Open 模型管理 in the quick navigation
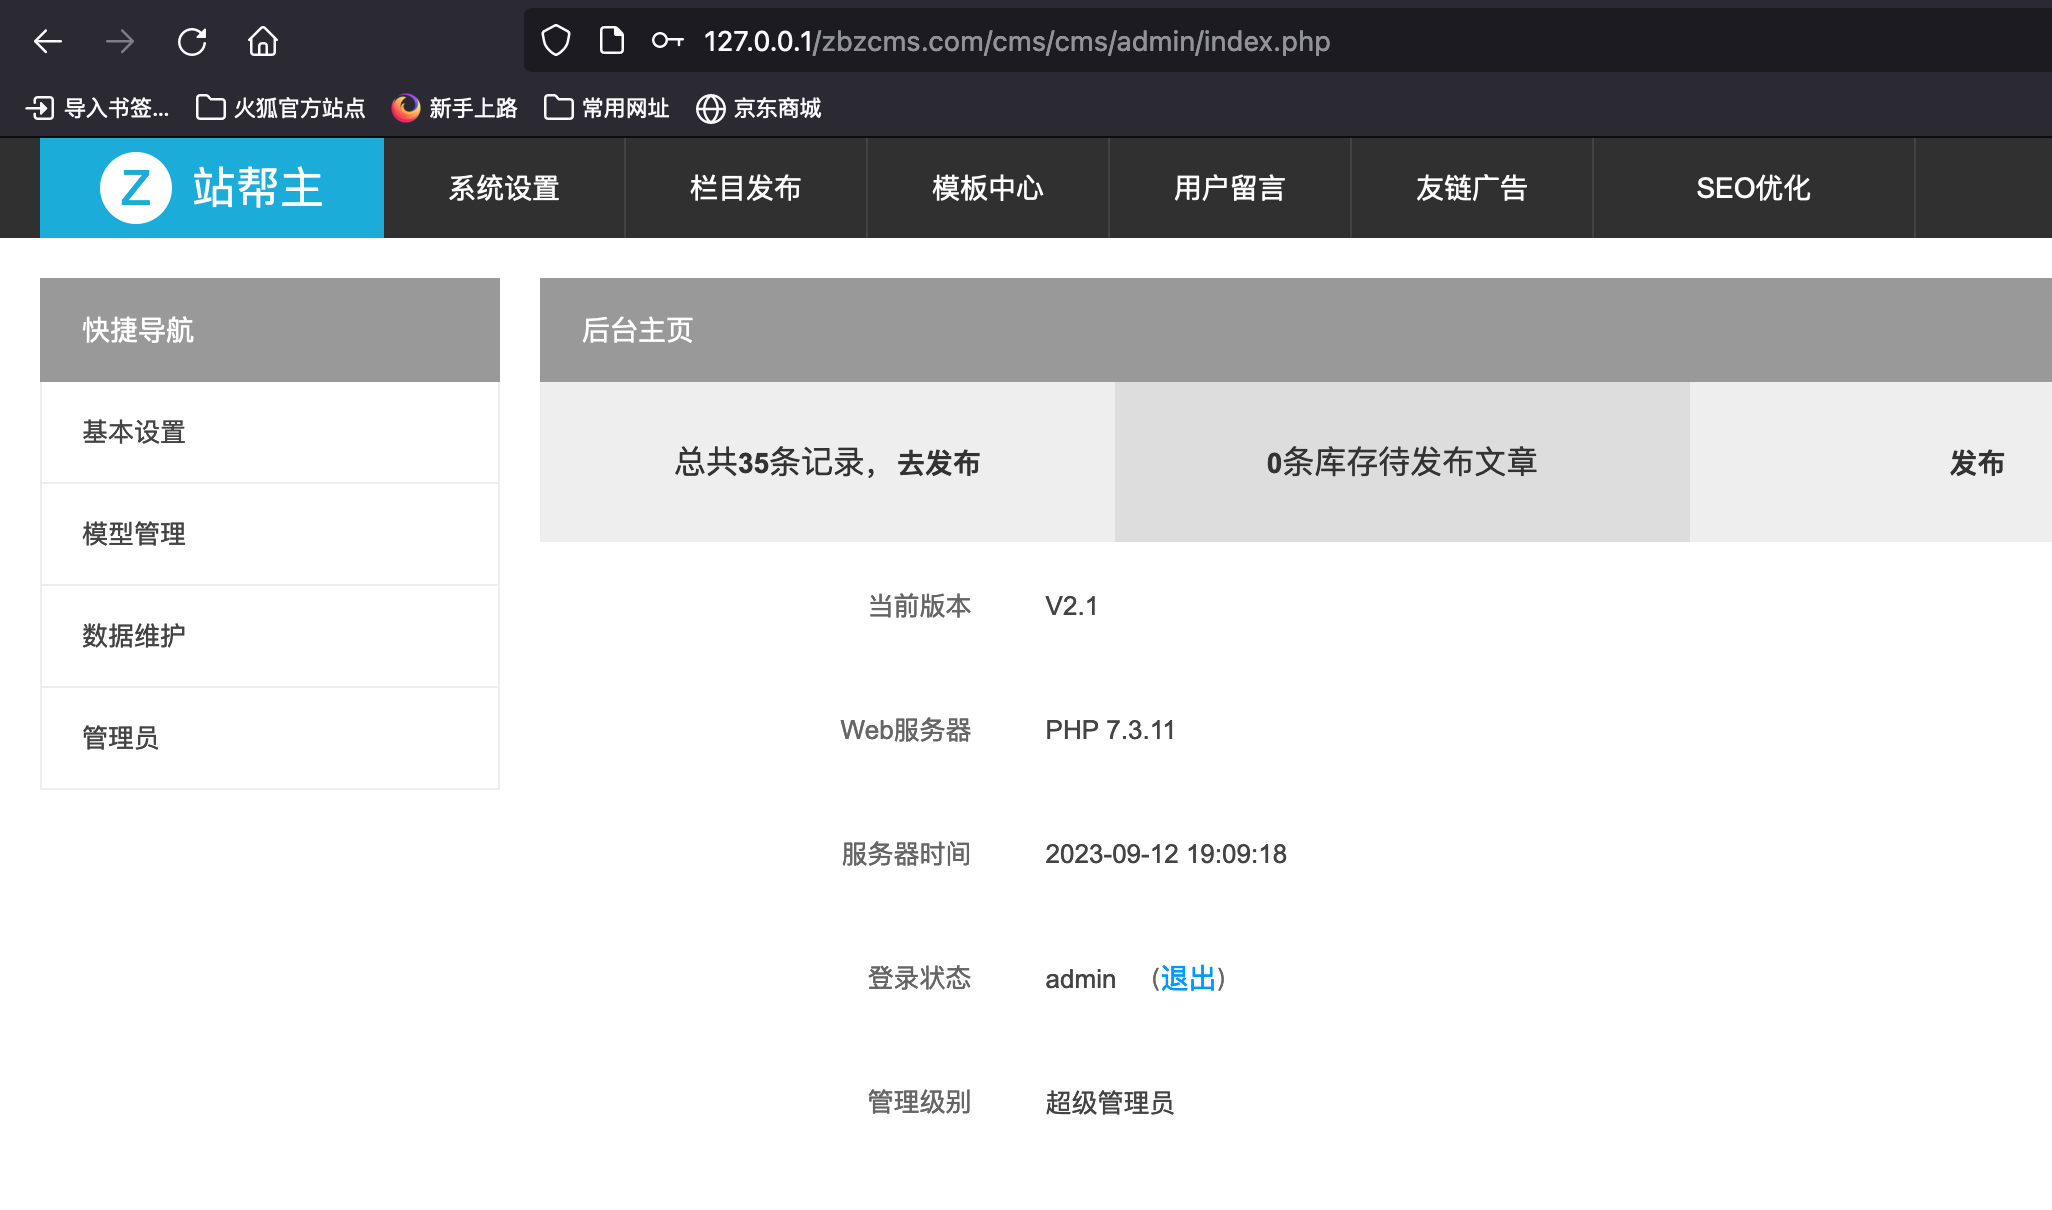Screen dimensions: 2052x1210 (134, 534)
